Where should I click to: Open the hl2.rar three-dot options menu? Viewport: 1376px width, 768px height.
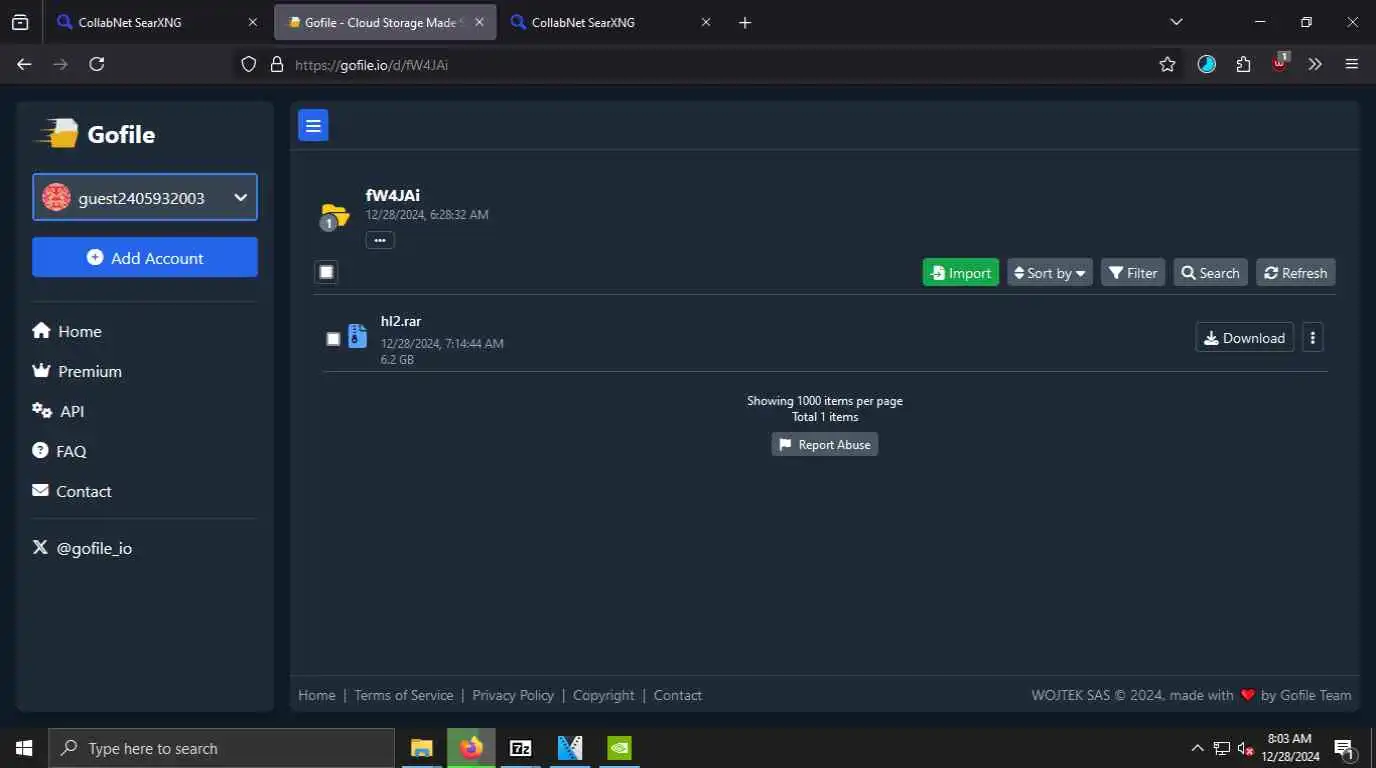(x=1313, y=338)
